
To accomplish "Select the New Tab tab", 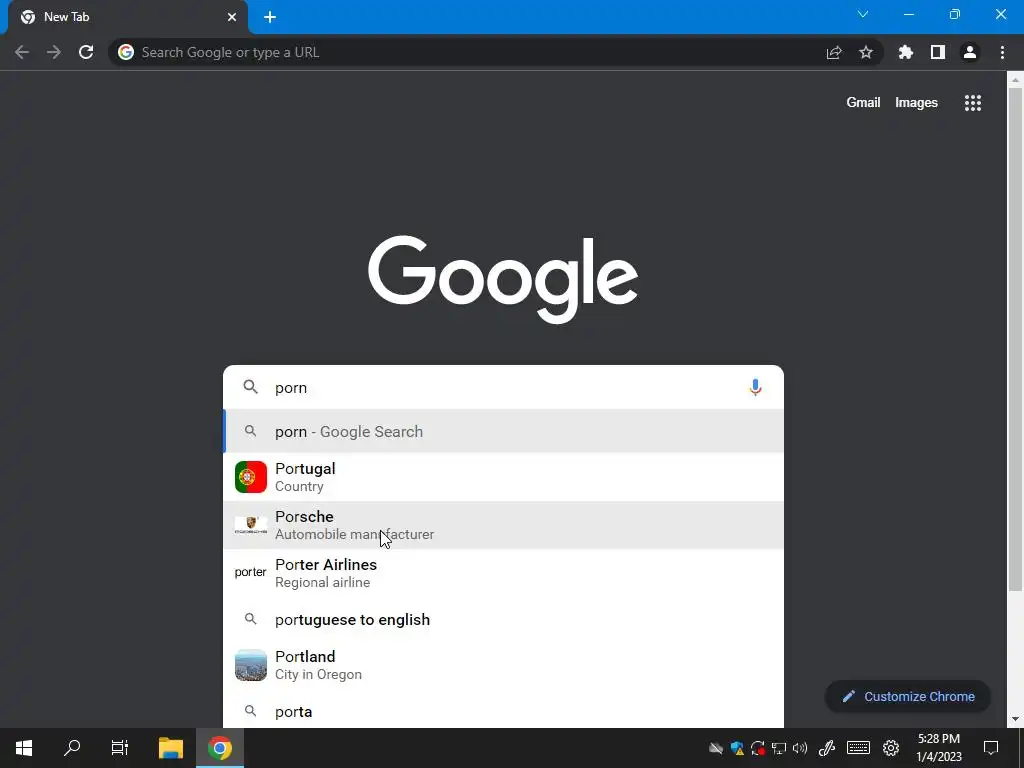I will point(127,17).
